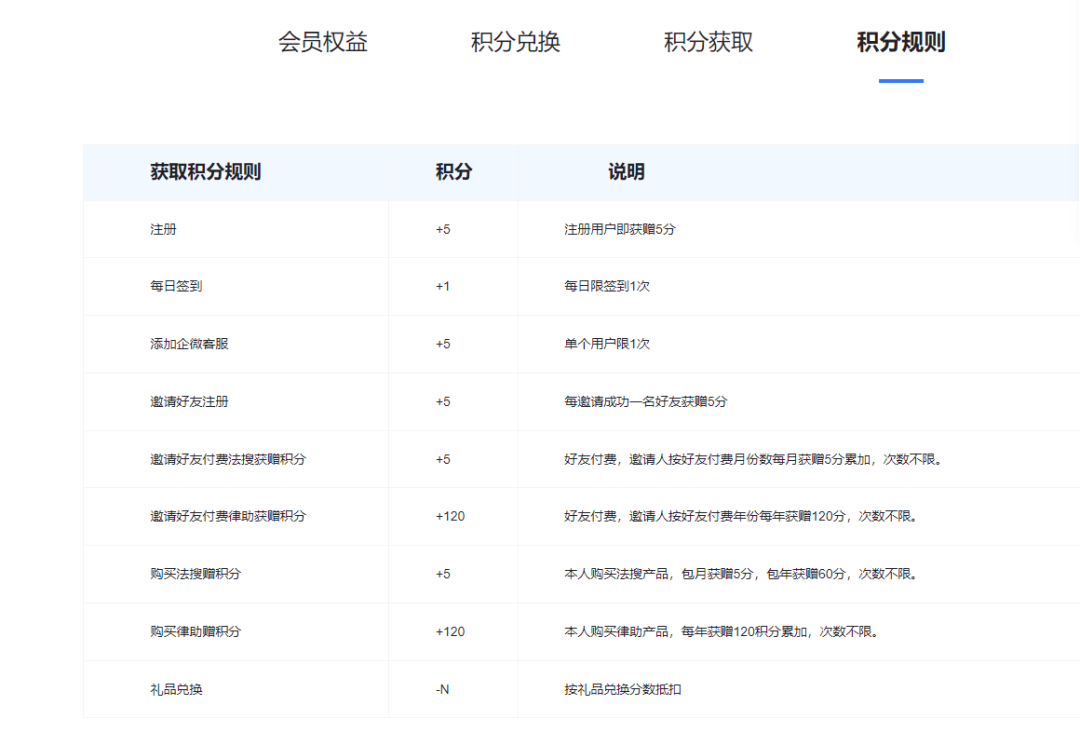Click the +5 points value for 注册
1080x732 pixels.
443,229
